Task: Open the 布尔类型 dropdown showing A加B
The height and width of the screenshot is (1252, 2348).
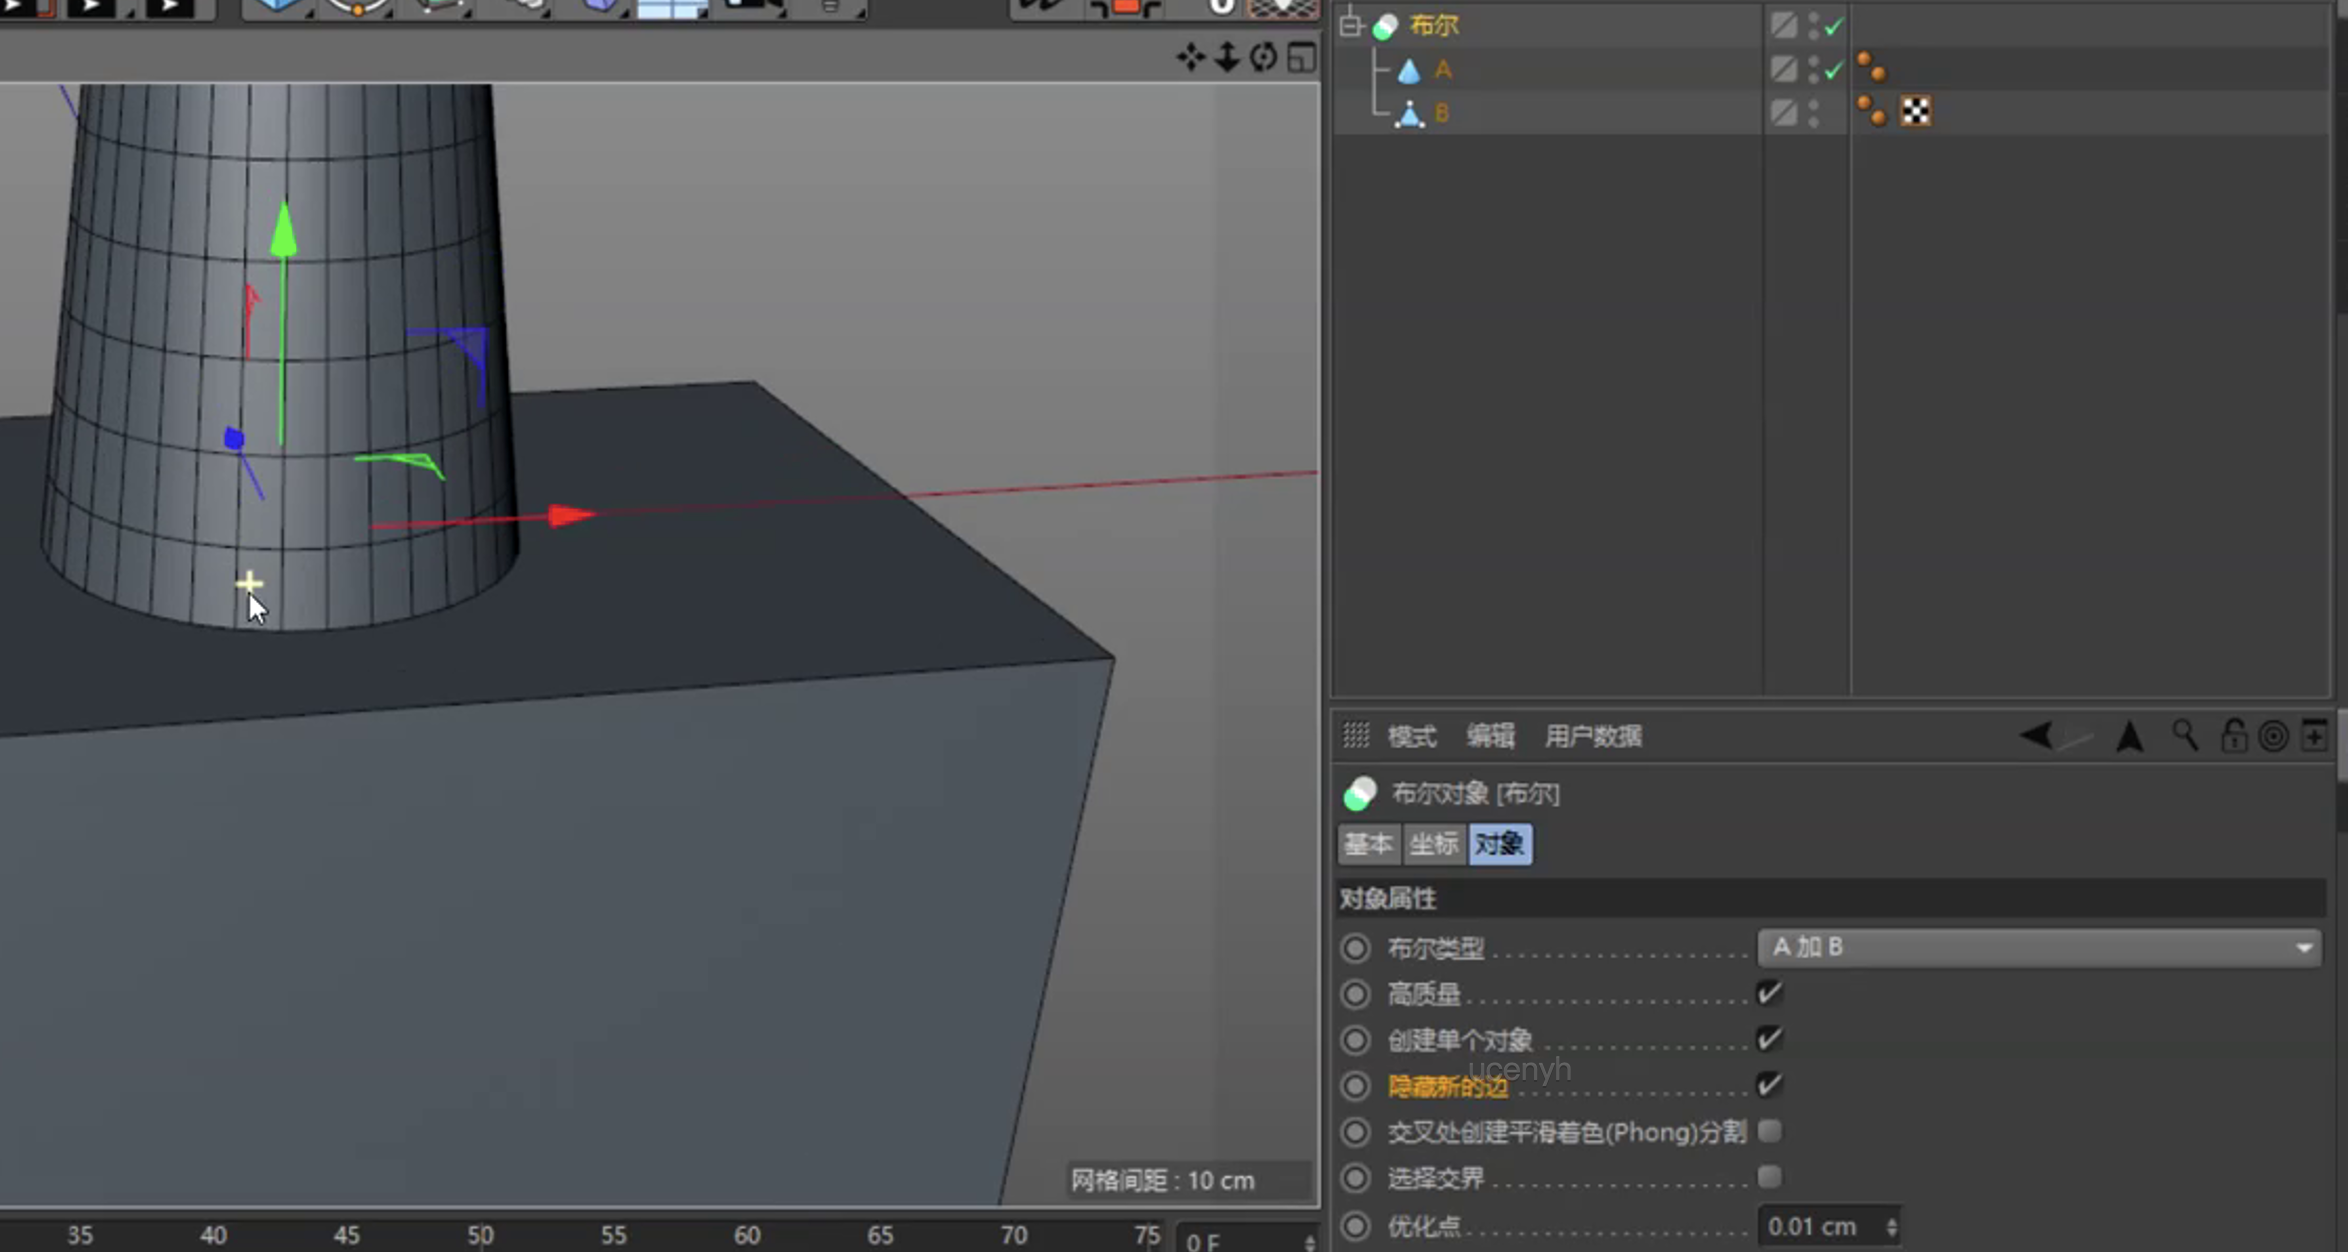Action: tap(2038, 947)
